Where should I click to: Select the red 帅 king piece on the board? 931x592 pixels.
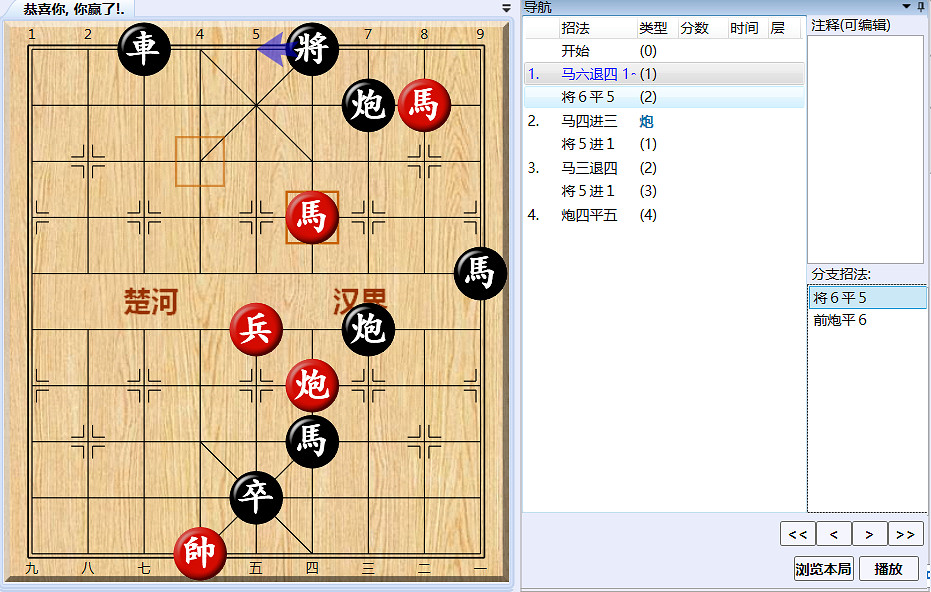(200, 554)
